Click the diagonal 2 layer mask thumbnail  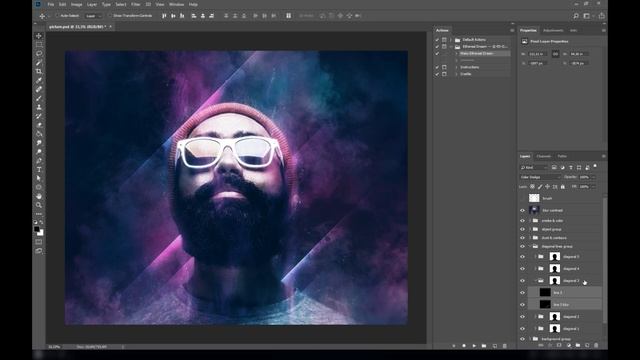click(x=554, y=317)
